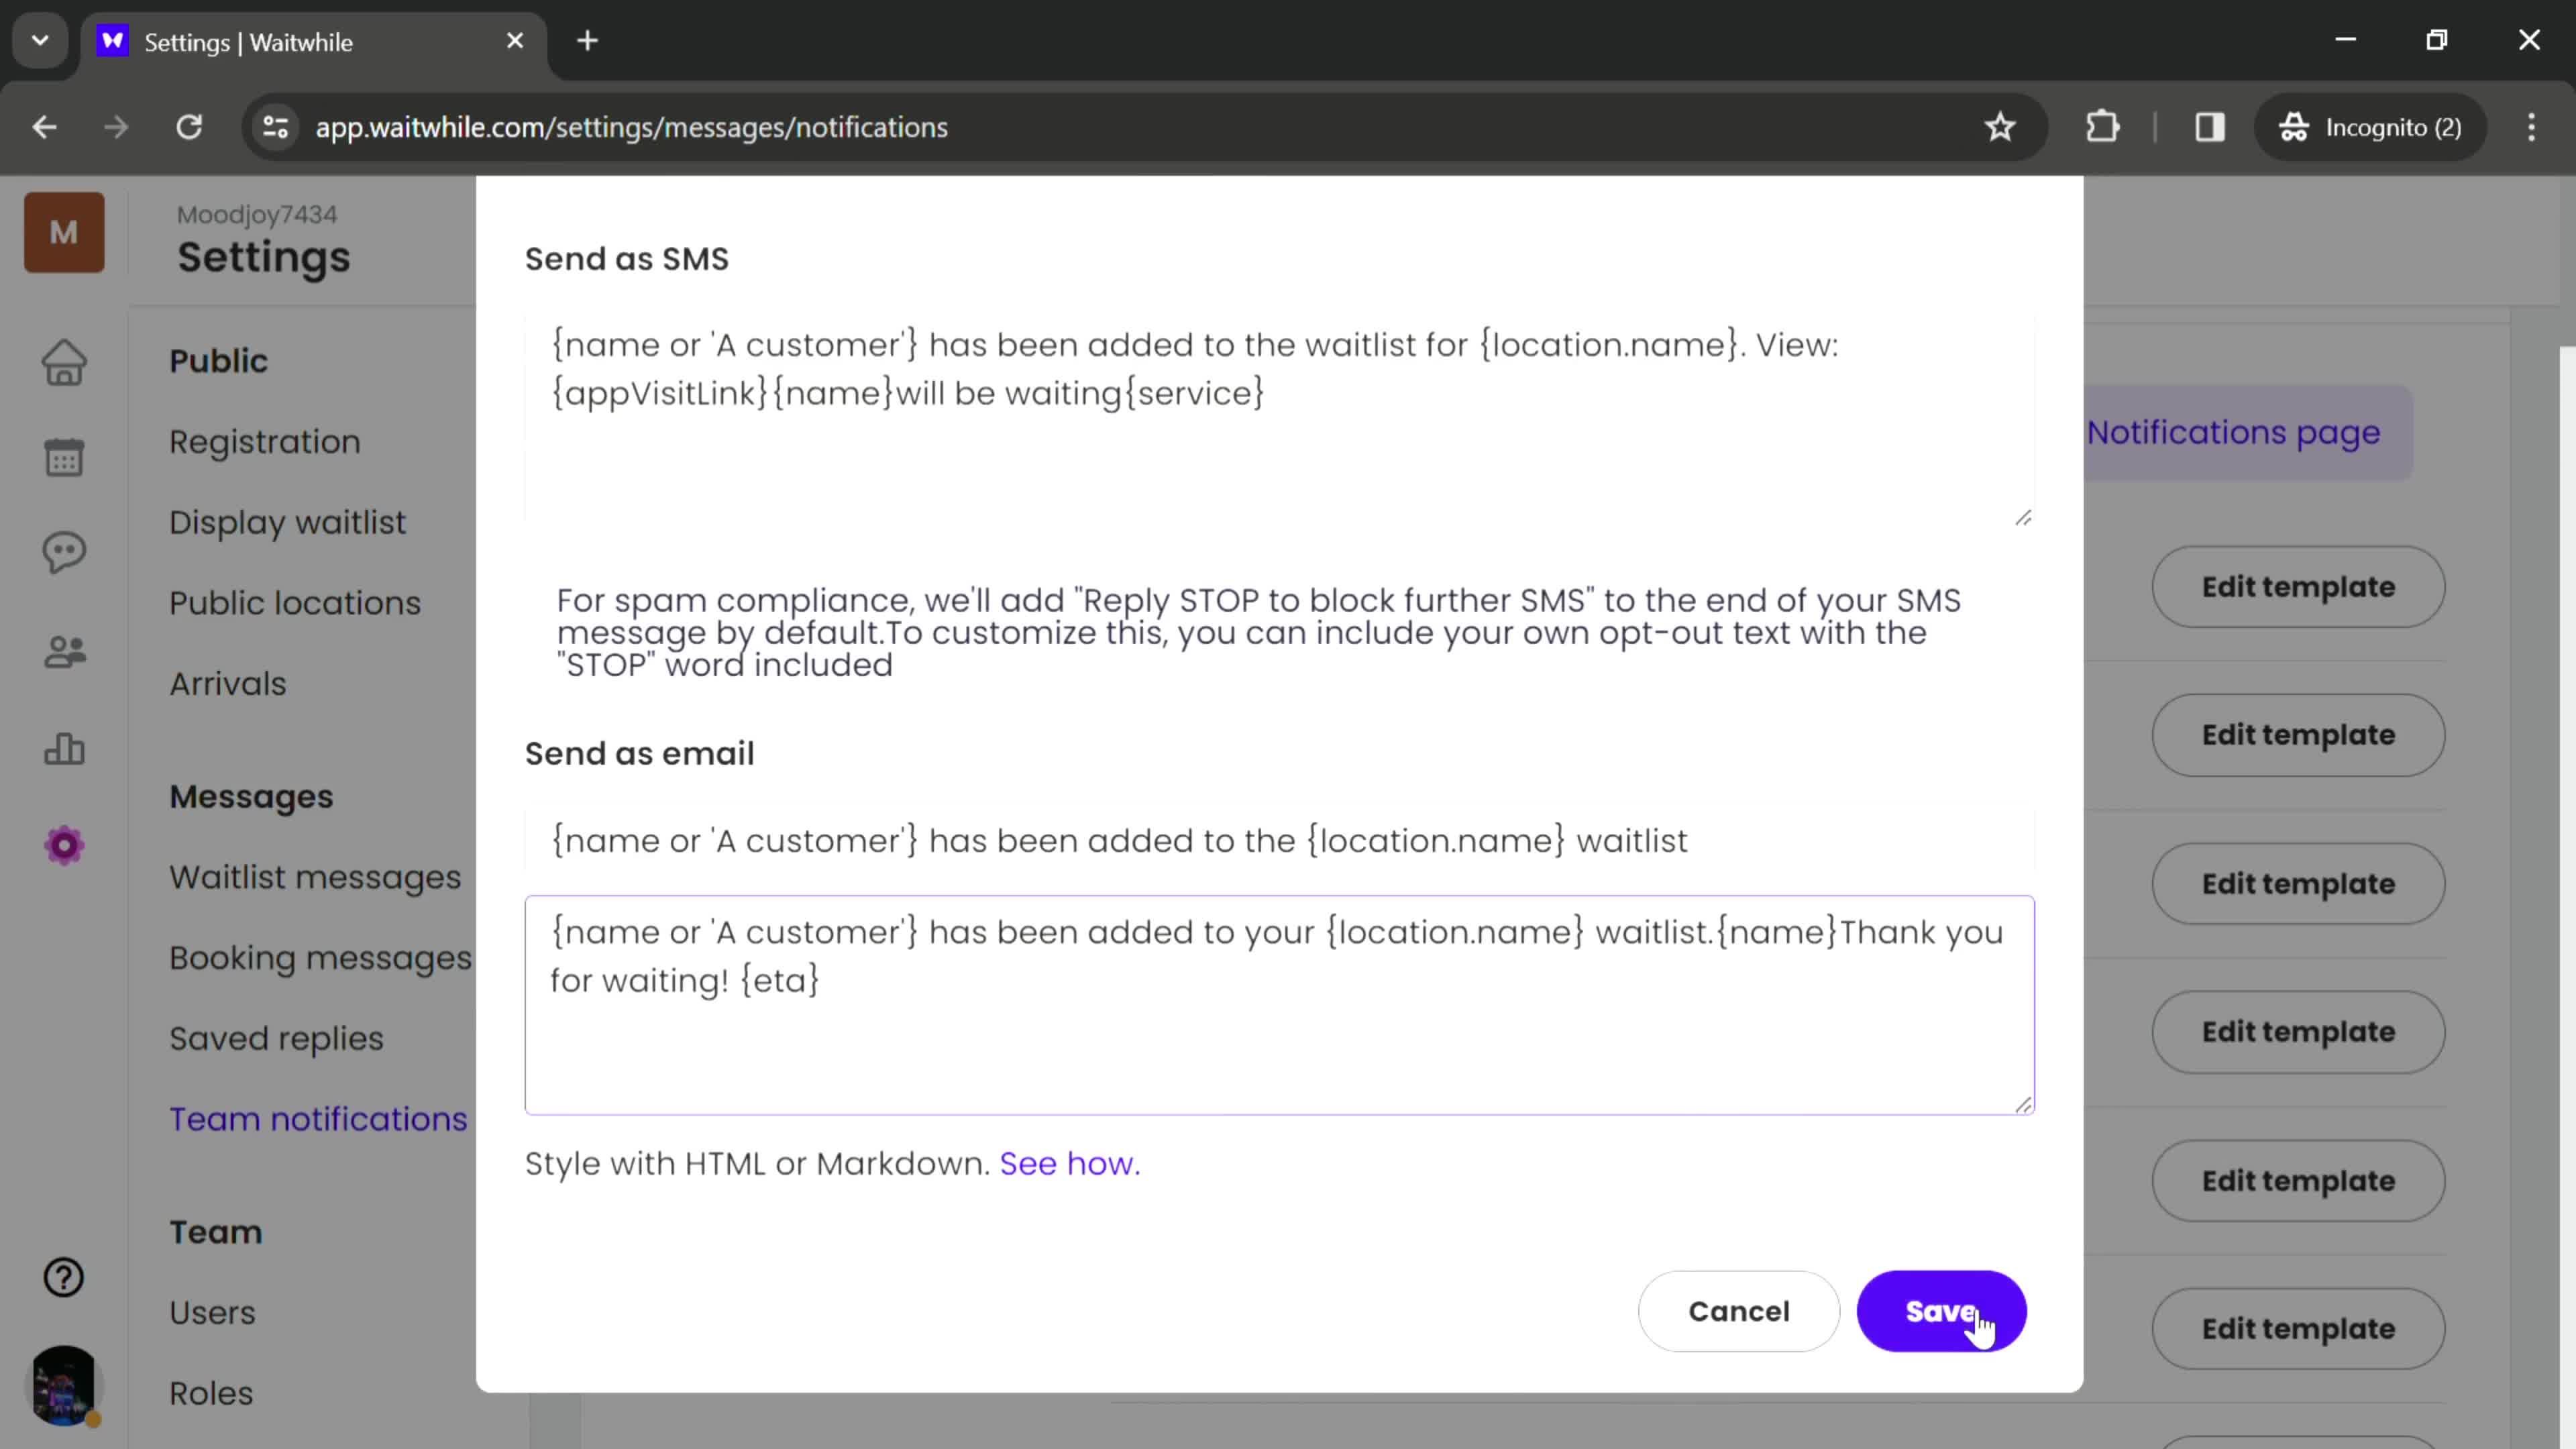
Task: Save the notification template
Action: (x=1941, y=1311)
